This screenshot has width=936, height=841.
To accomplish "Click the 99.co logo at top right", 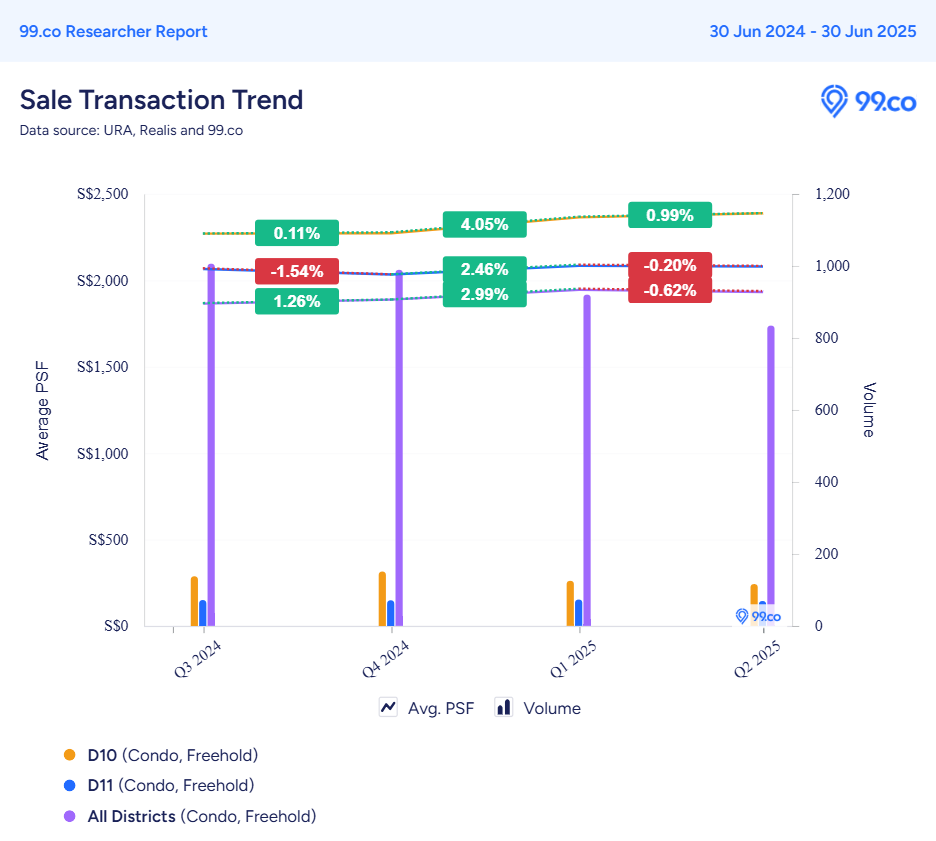I will 868,101.
